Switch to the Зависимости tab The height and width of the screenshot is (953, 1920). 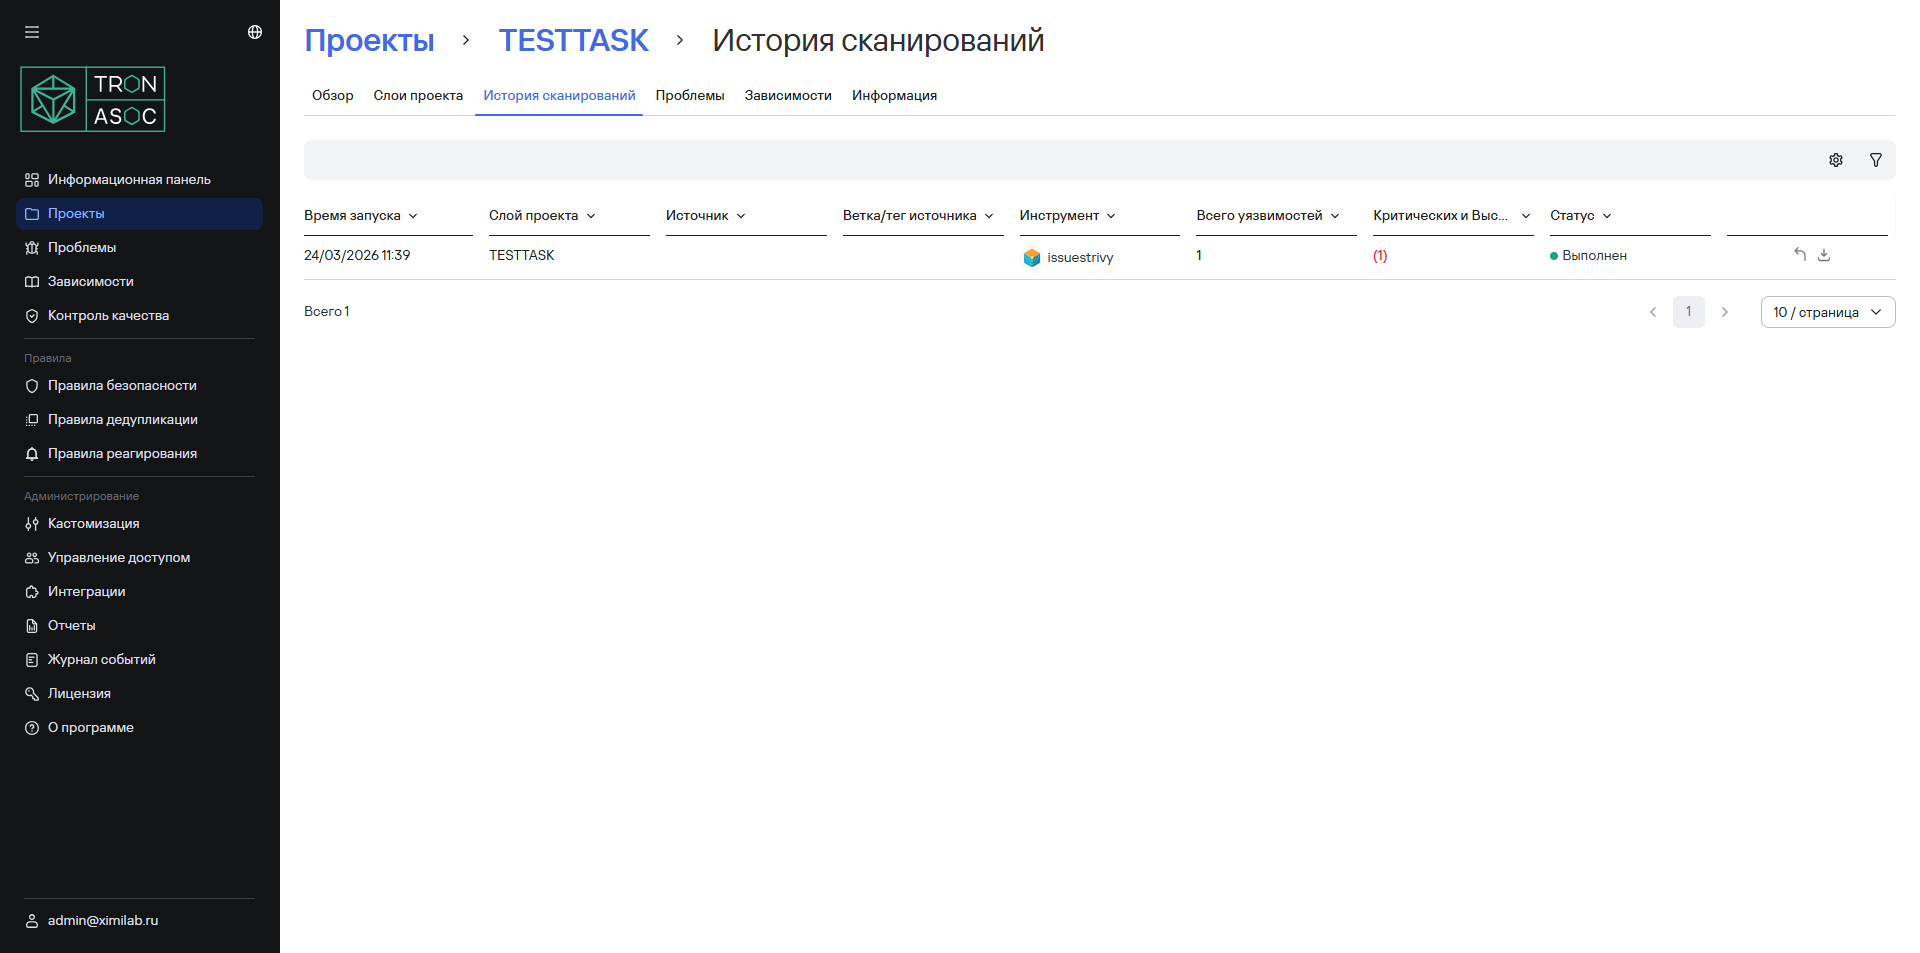pyautogui.click(x=787, y=95)
